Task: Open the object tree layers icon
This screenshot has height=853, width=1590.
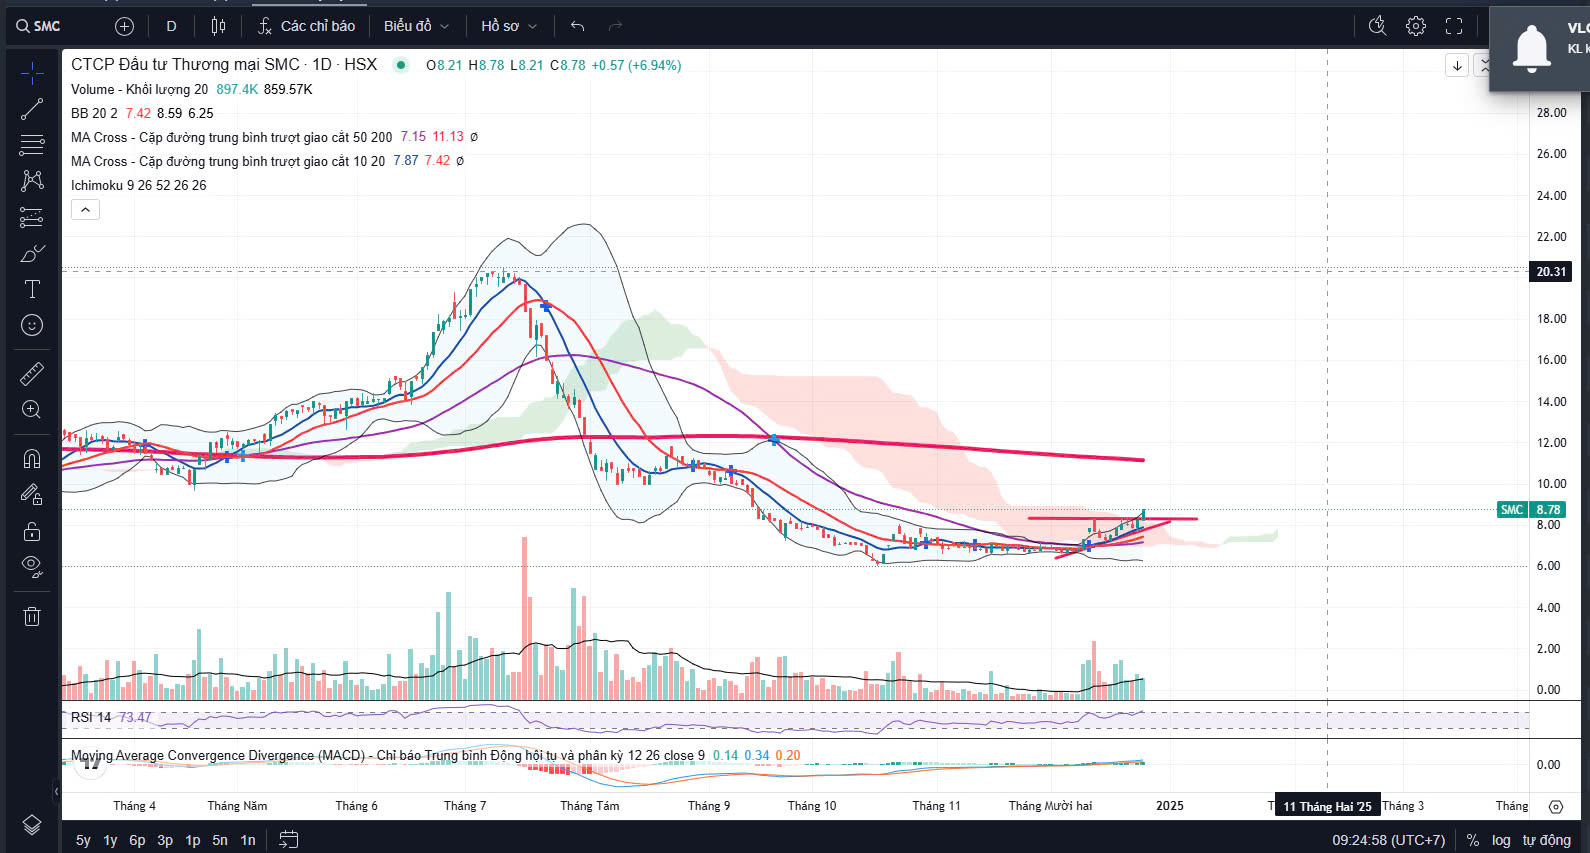Action: (32, 825)
